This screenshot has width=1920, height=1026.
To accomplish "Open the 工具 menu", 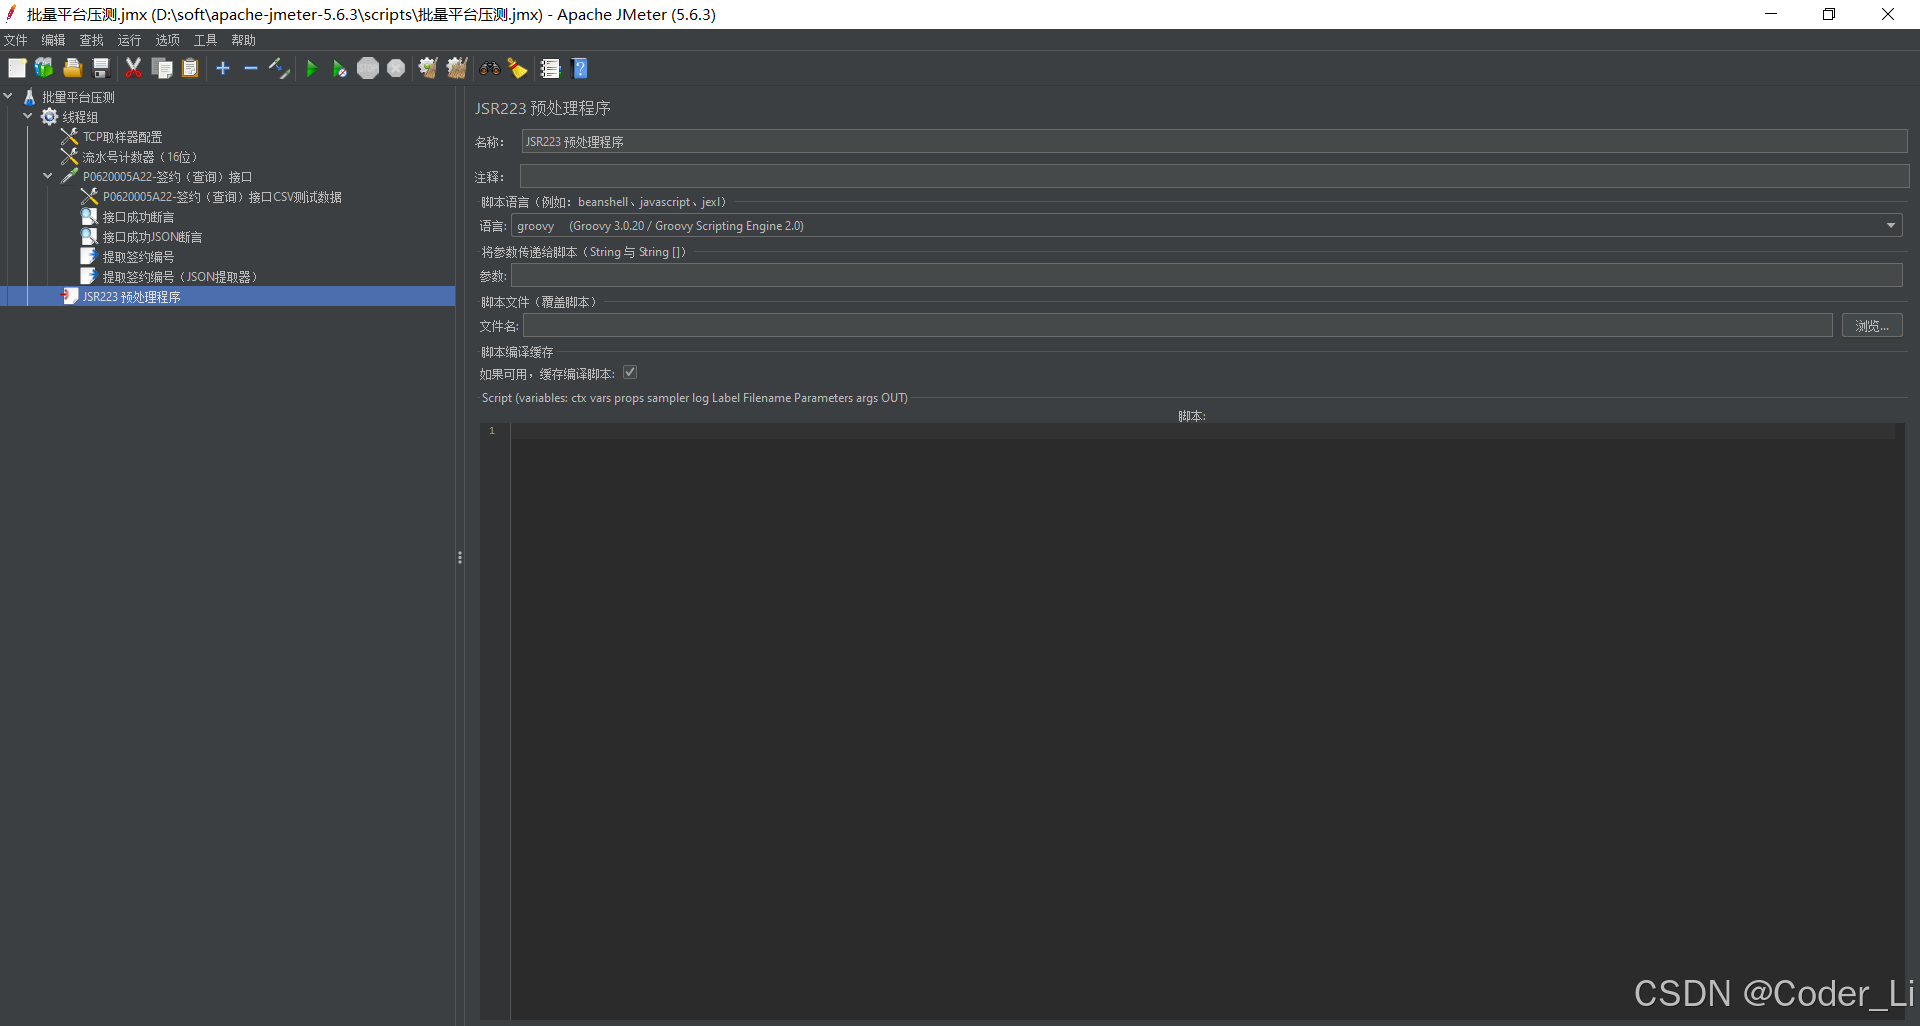I will pyautogui.click(x=205, y=40).
